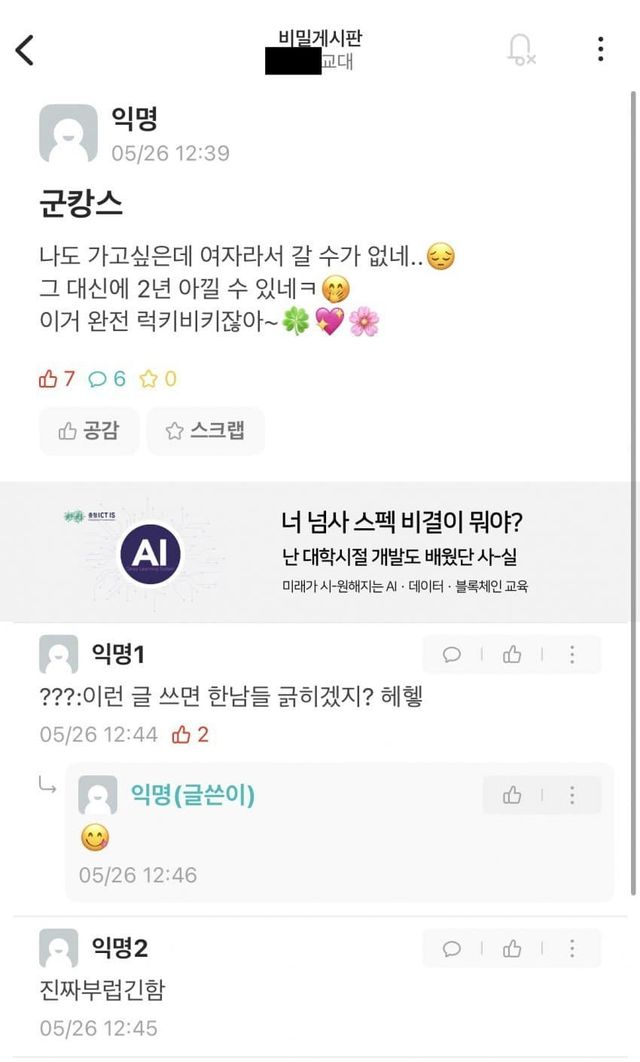Click 익명2's profile avatar
Image resolution: width=640 pixels, height=1062 pixels.
pos(58,948)
